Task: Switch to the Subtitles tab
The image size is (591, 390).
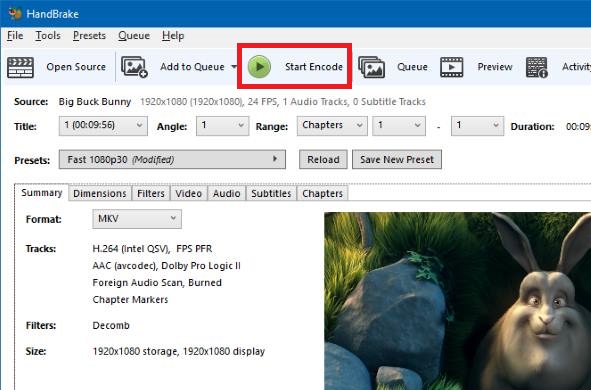Action: pos(271,193)
